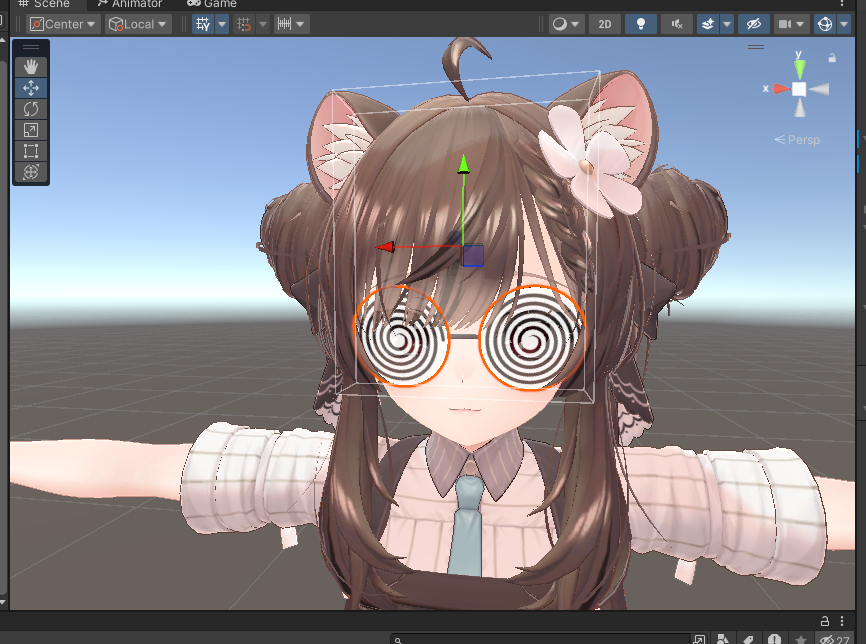Open Local handle rotation dropdown
Viewport: 866px width, 644px height.
[138, 24]
